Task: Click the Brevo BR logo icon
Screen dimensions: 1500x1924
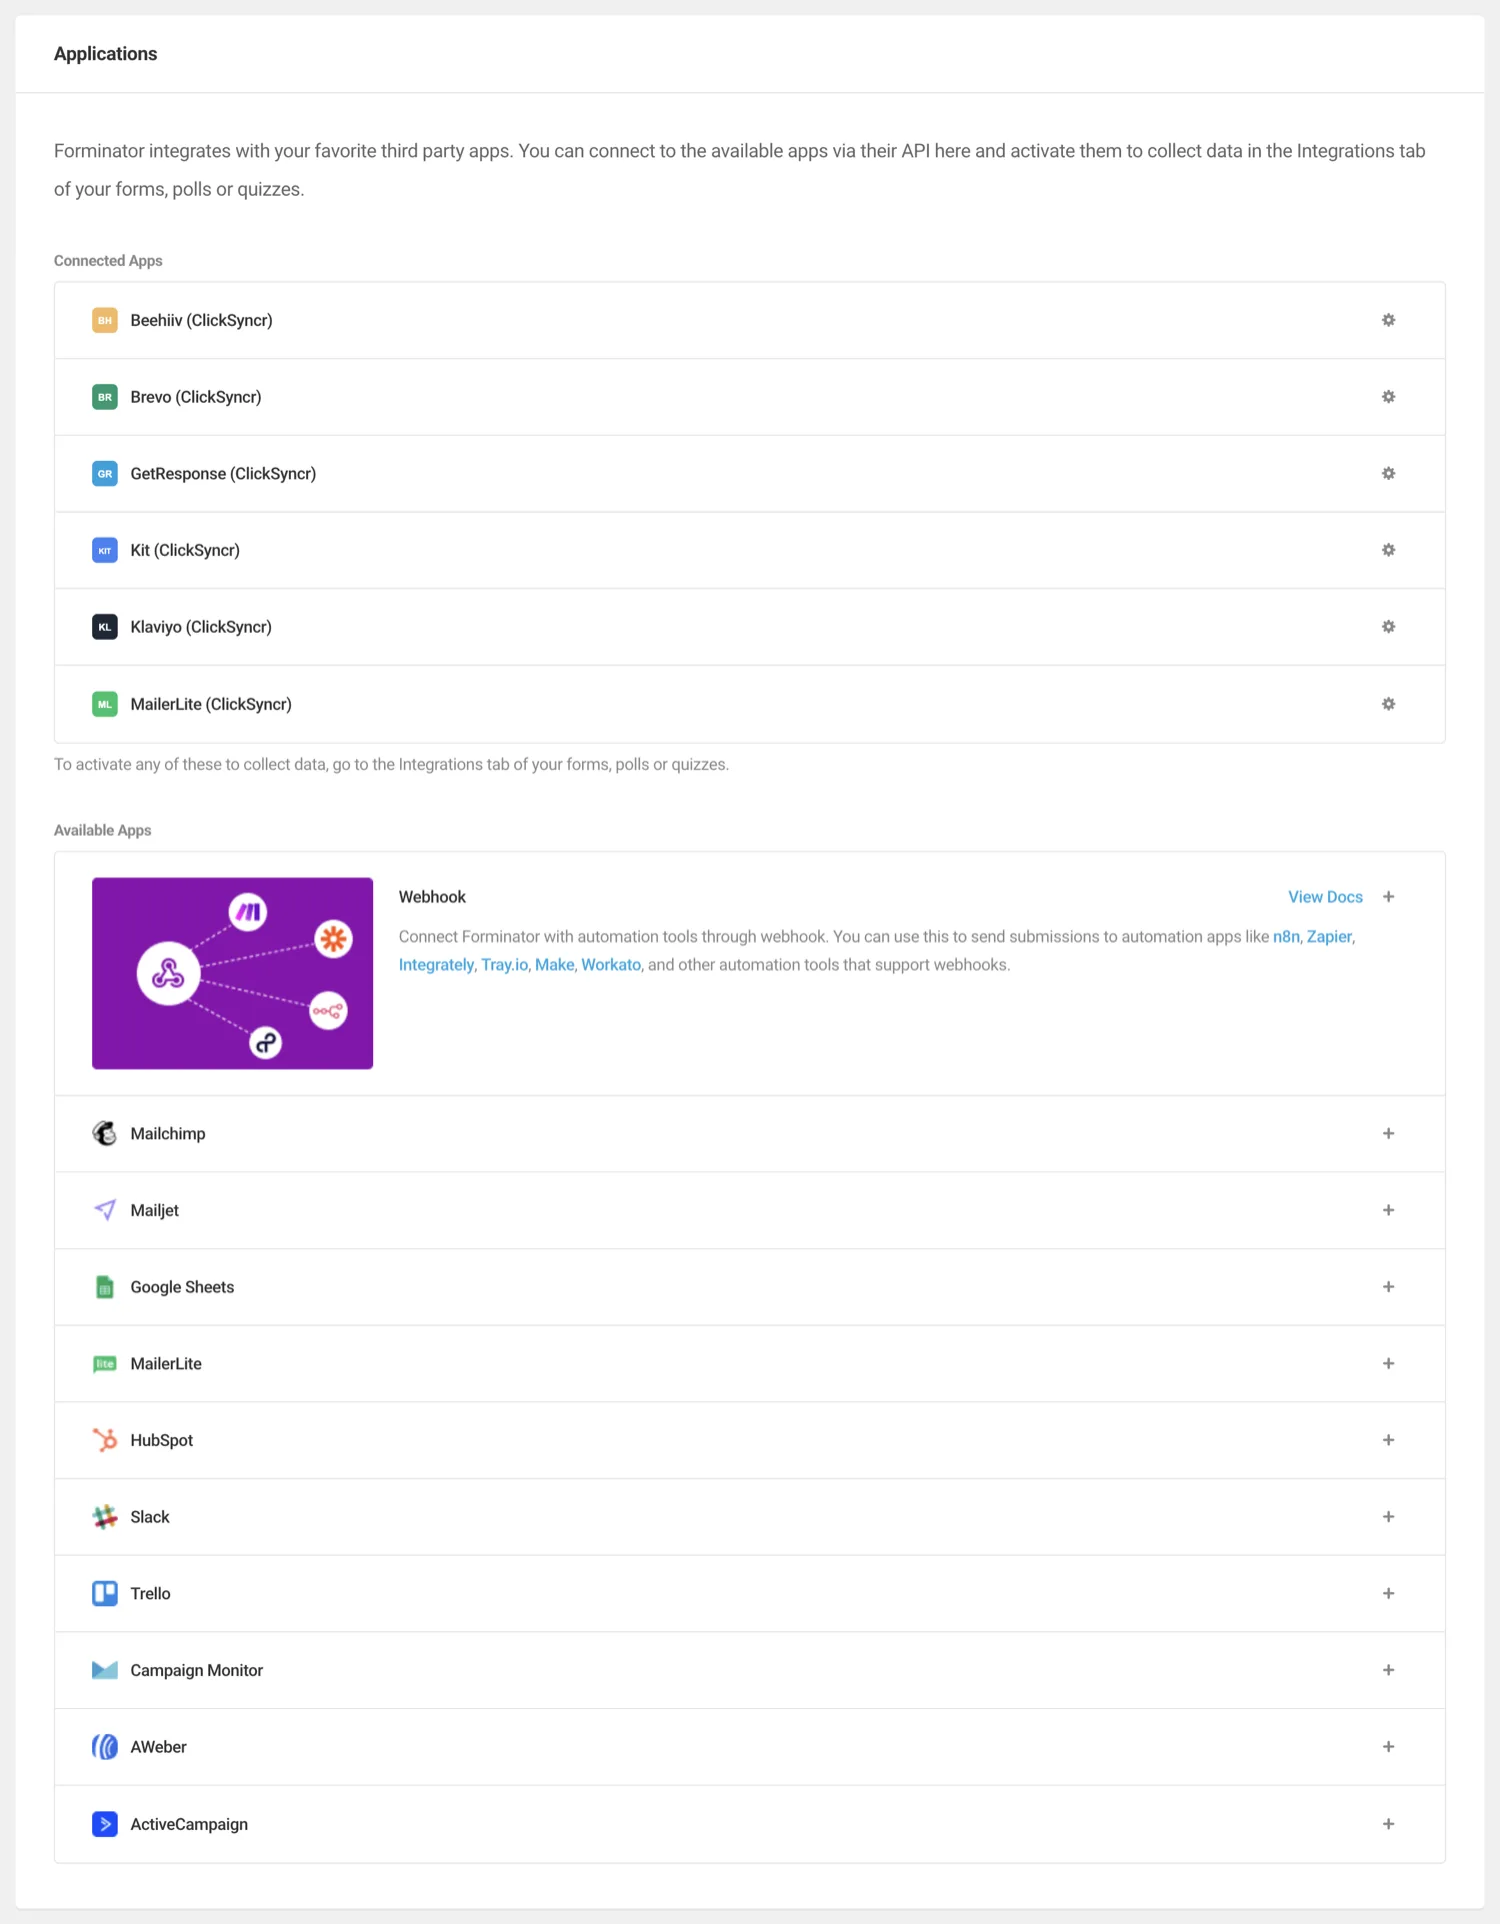Action: click(x=105, y=397)
